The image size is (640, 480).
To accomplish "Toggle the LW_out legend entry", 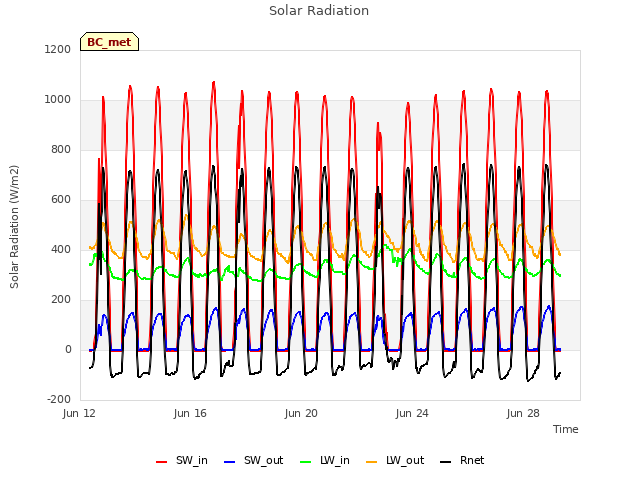I will coord(395,460).
